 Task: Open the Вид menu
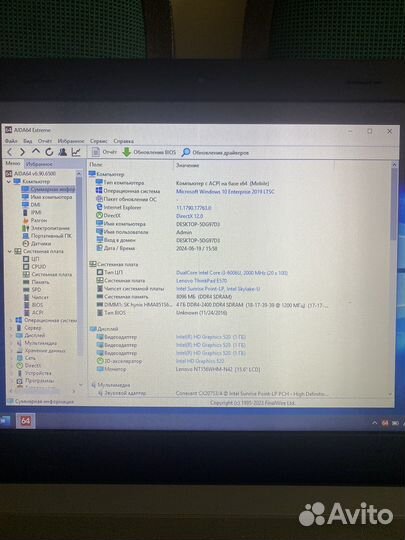[28, 141]
